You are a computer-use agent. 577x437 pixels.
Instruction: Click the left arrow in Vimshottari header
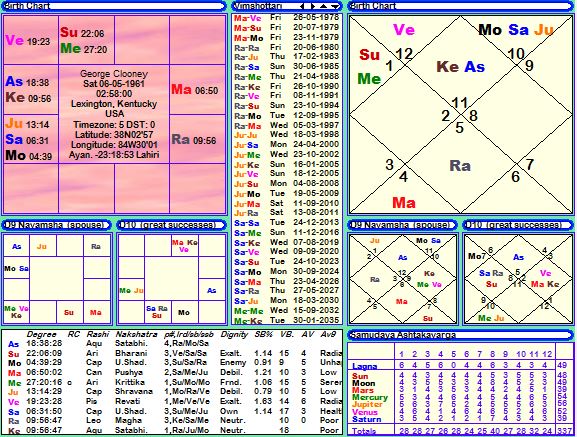tap(302, 6)
